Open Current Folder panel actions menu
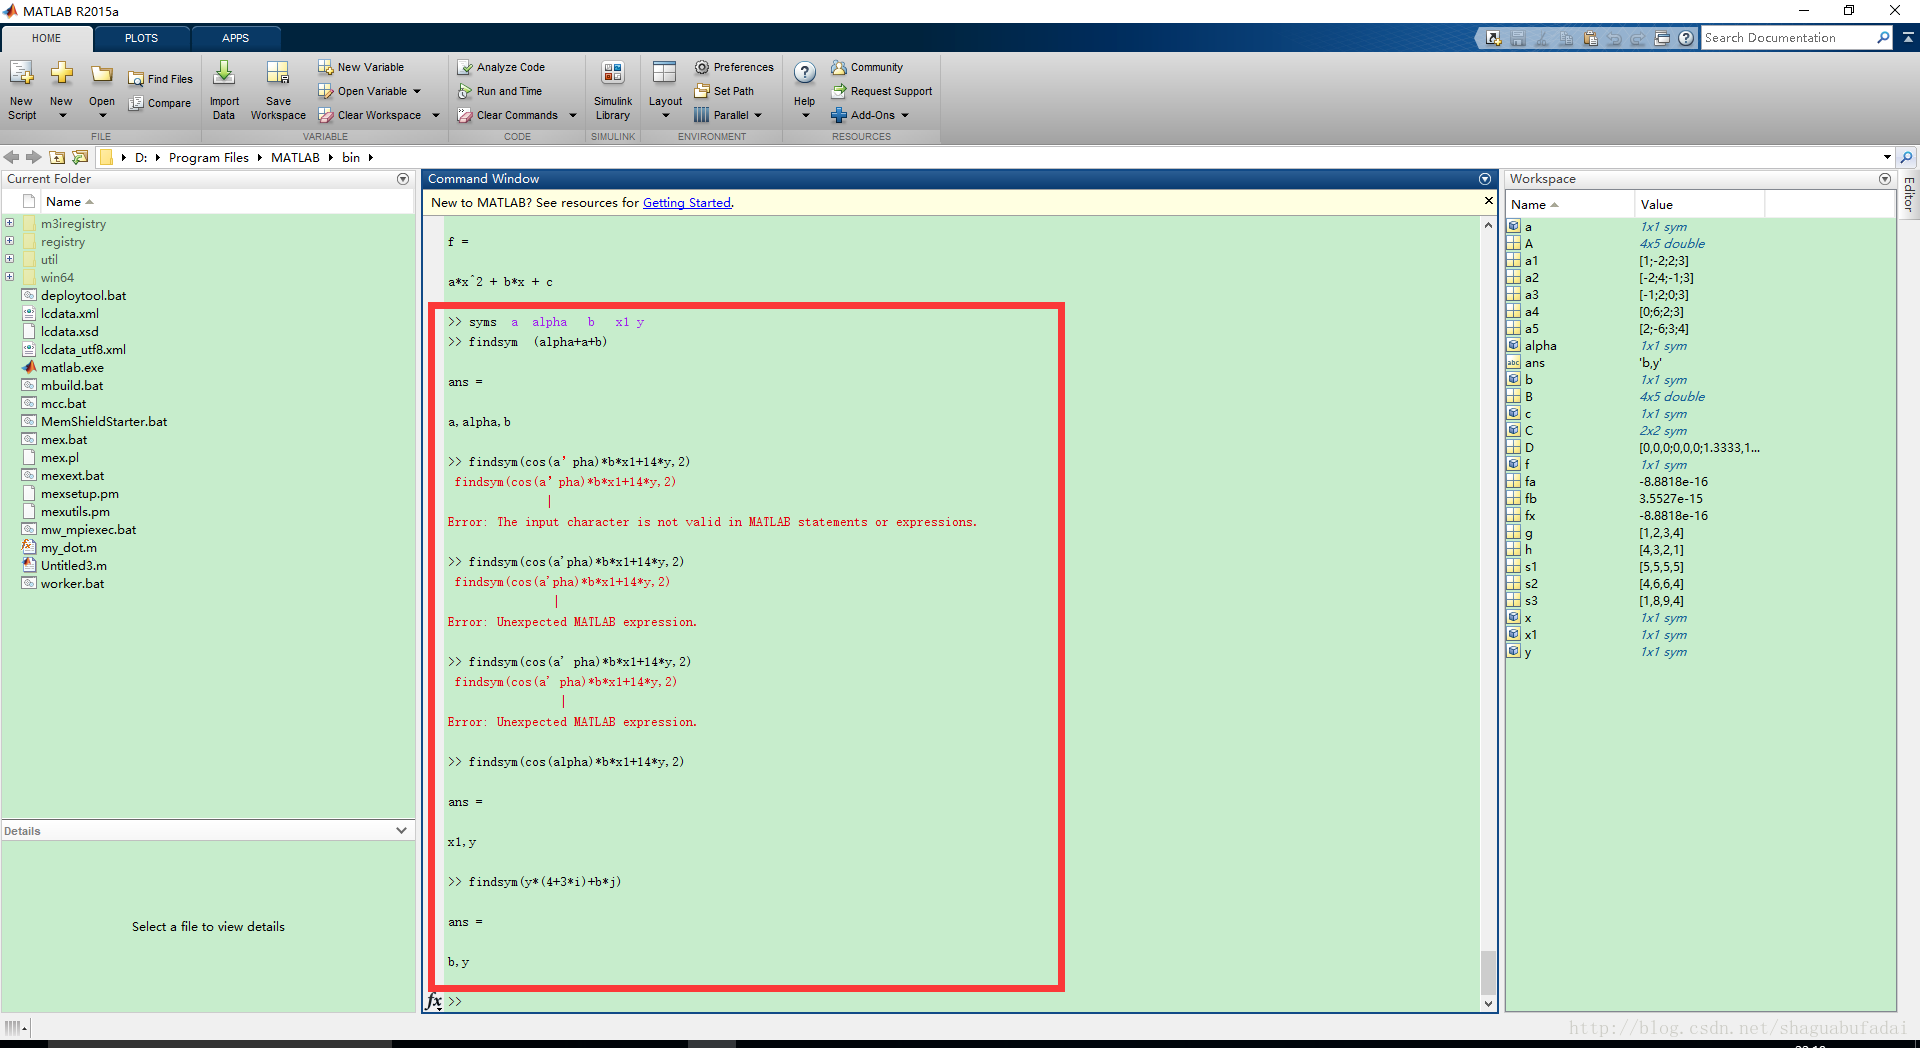Screen dimensions: 1920x1048 tap(403, 179)
